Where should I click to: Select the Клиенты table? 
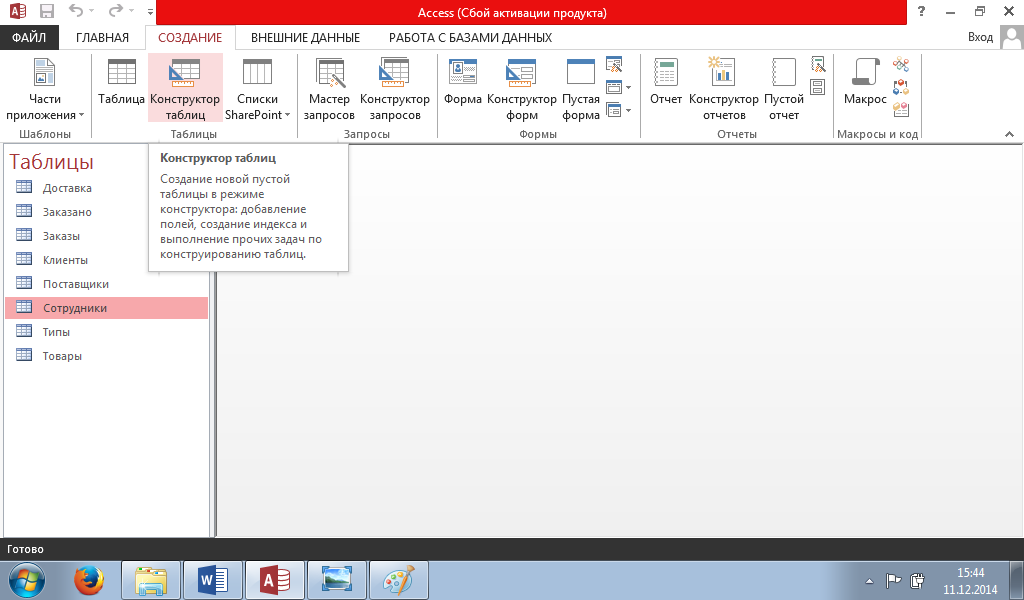coord(106,260)
